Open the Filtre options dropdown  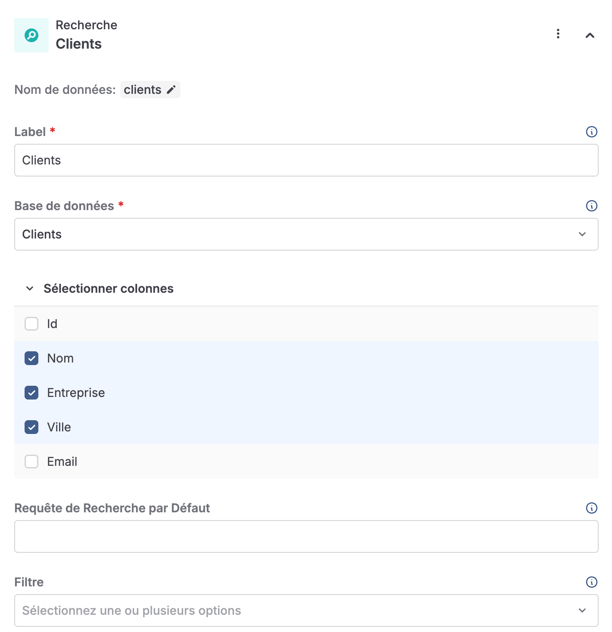[x=306, y=610]
